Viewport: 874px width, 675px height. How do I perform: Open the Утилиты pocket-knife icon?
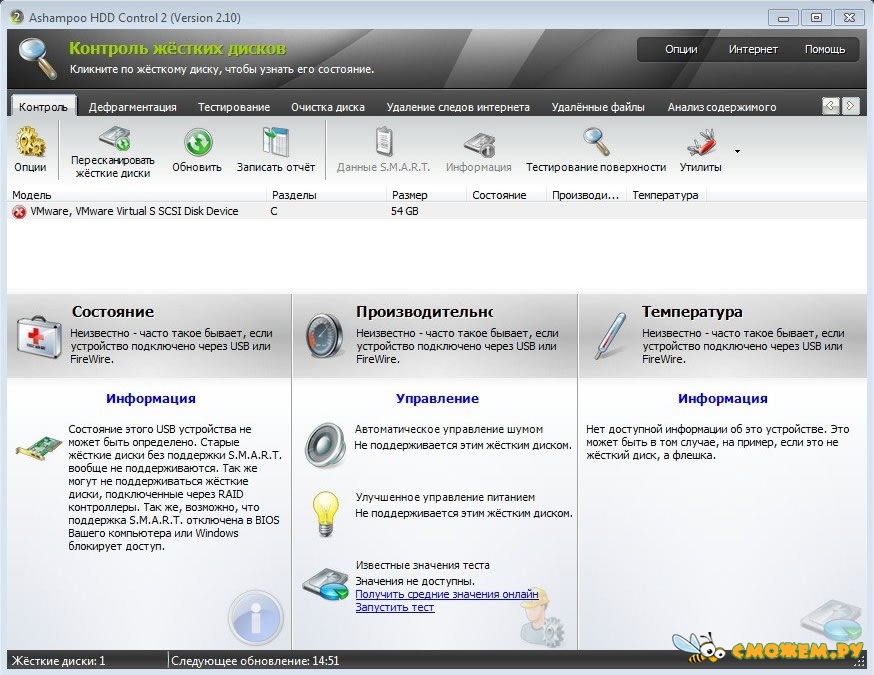coord(701,142)
